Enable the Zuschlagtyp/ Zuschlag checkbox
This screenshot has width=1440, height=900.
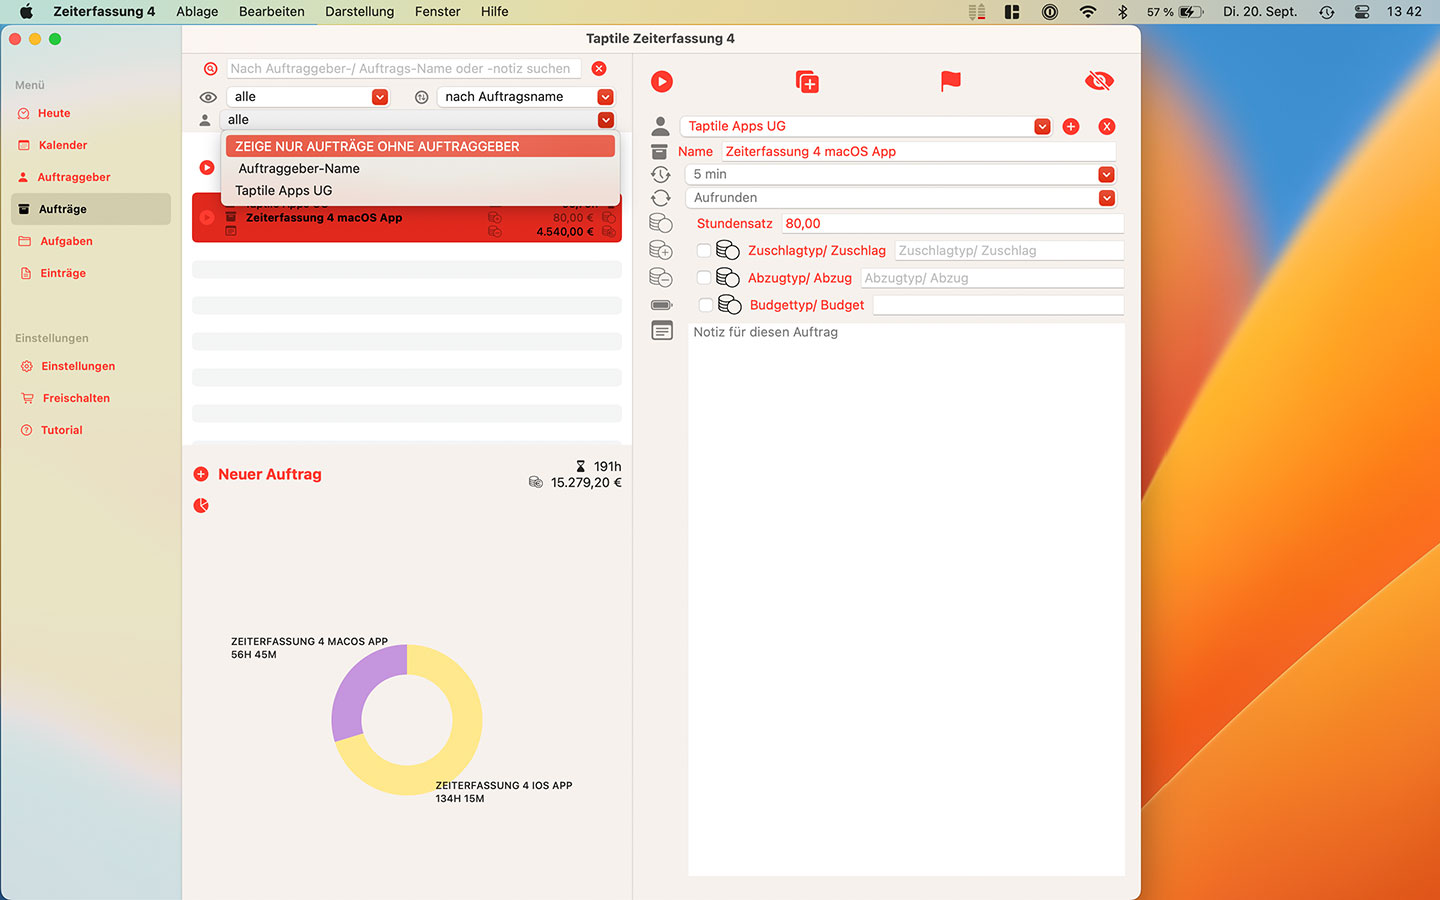(704, 250)
